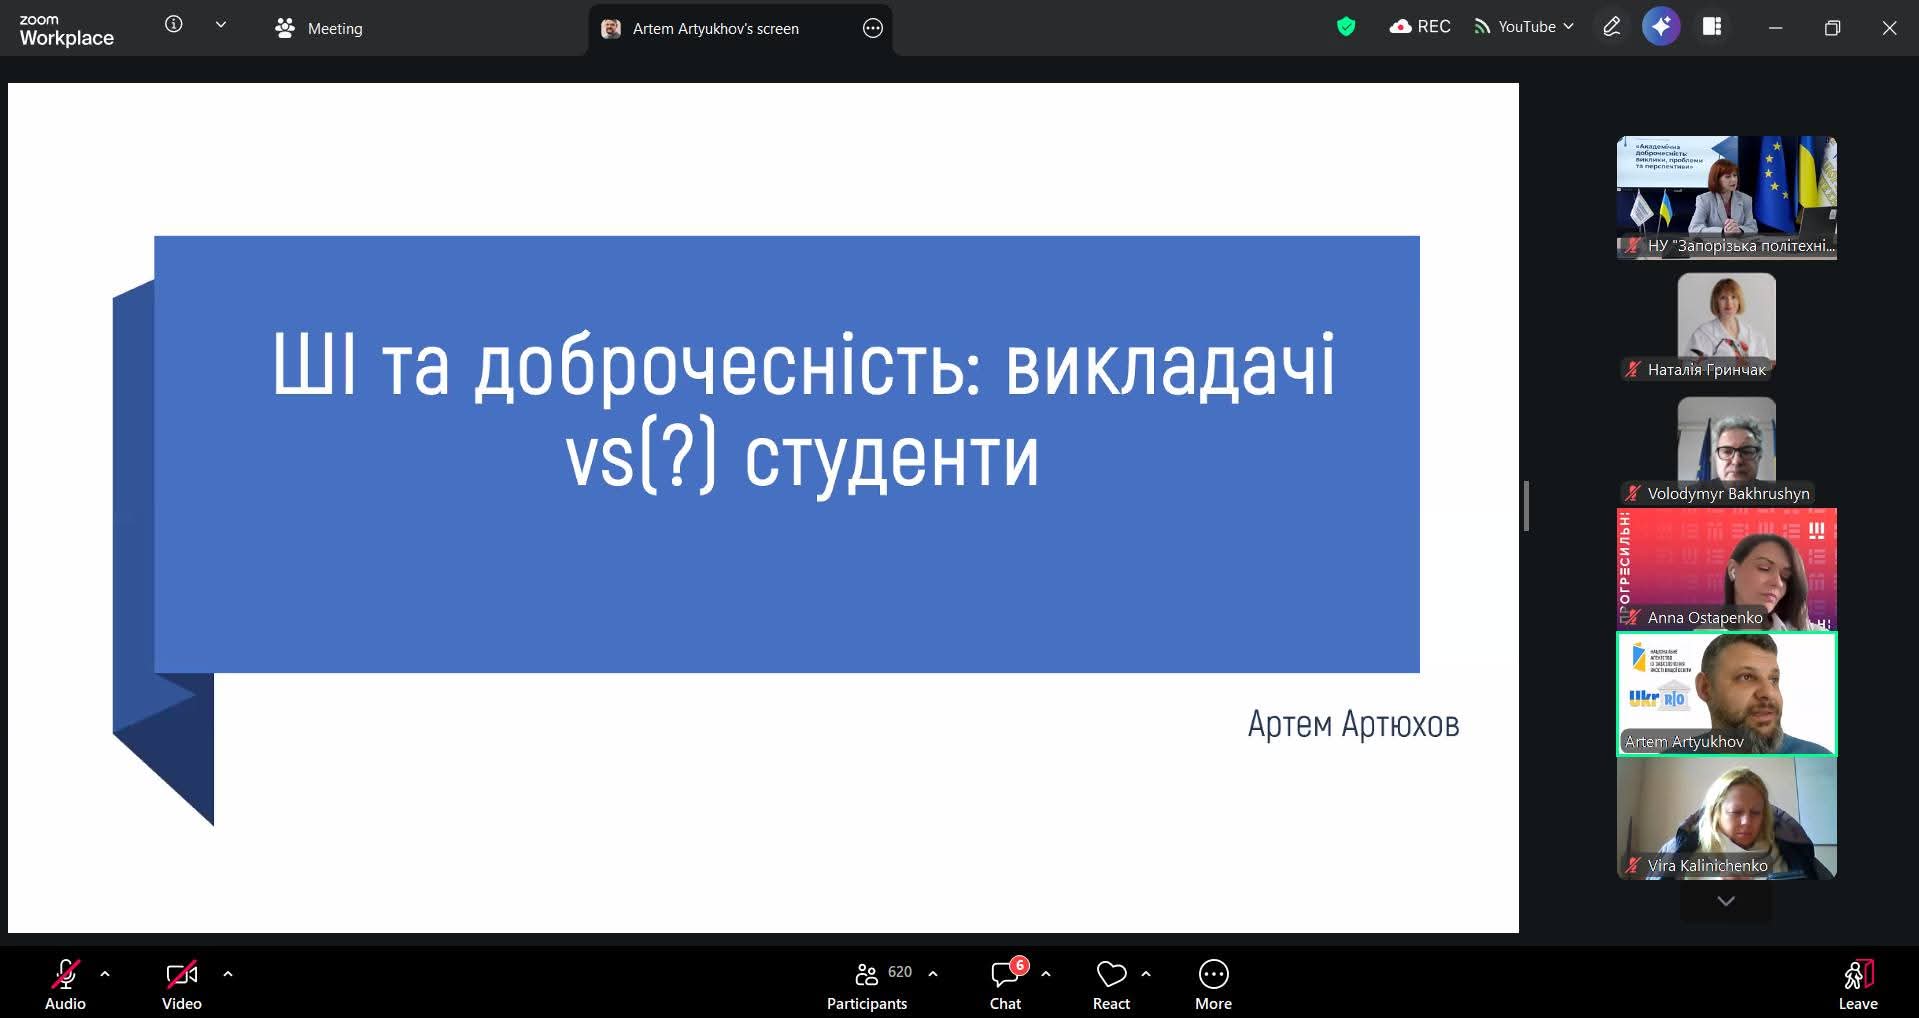
Task: Open screen share options ellipsis
Action: coord(872,29)
